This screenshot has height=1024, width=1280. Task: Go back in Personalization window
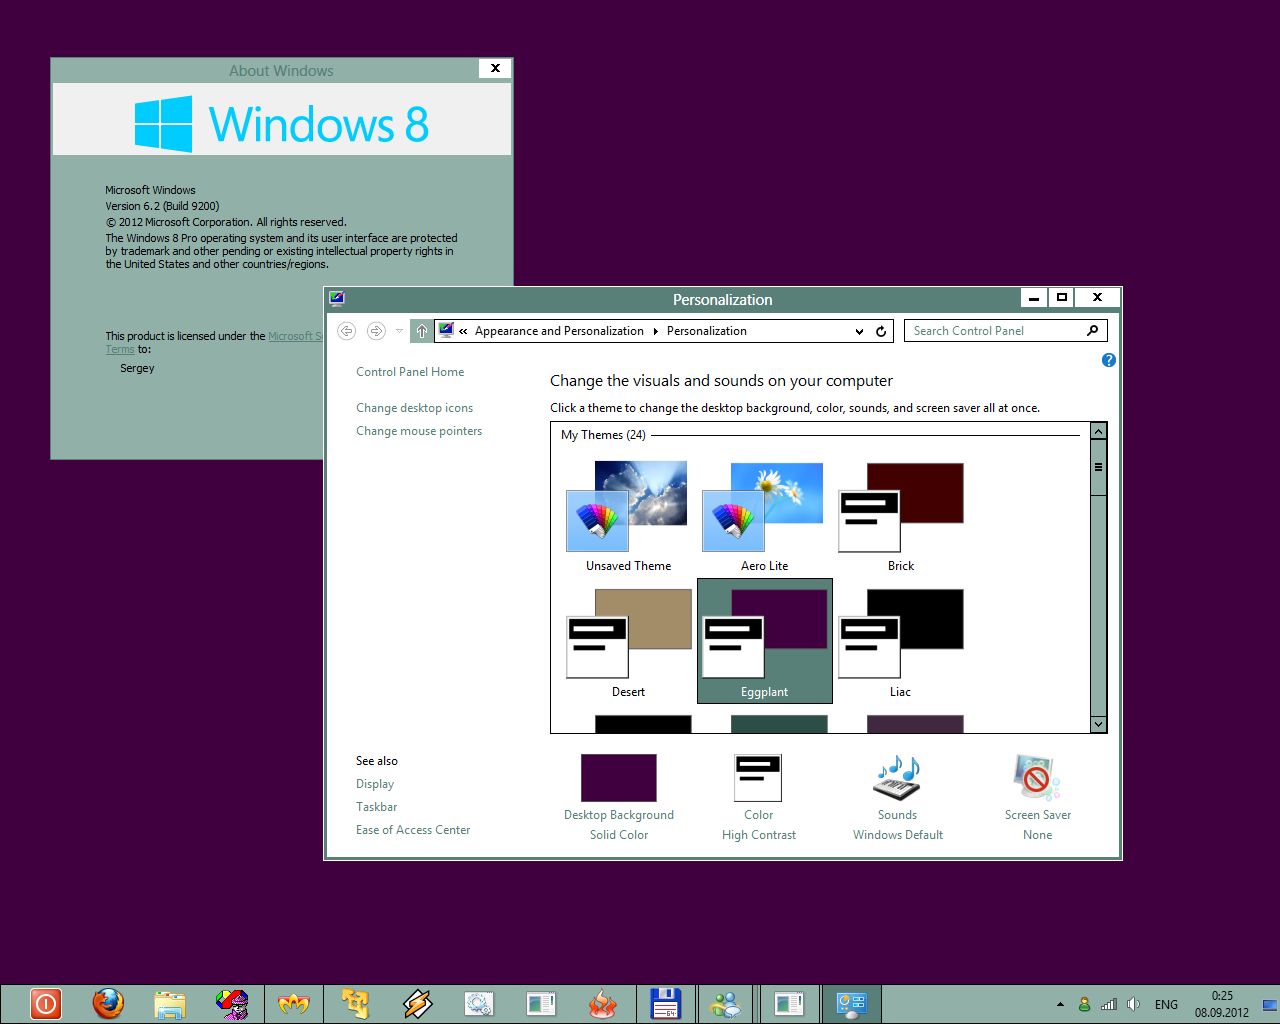(346, 331)
